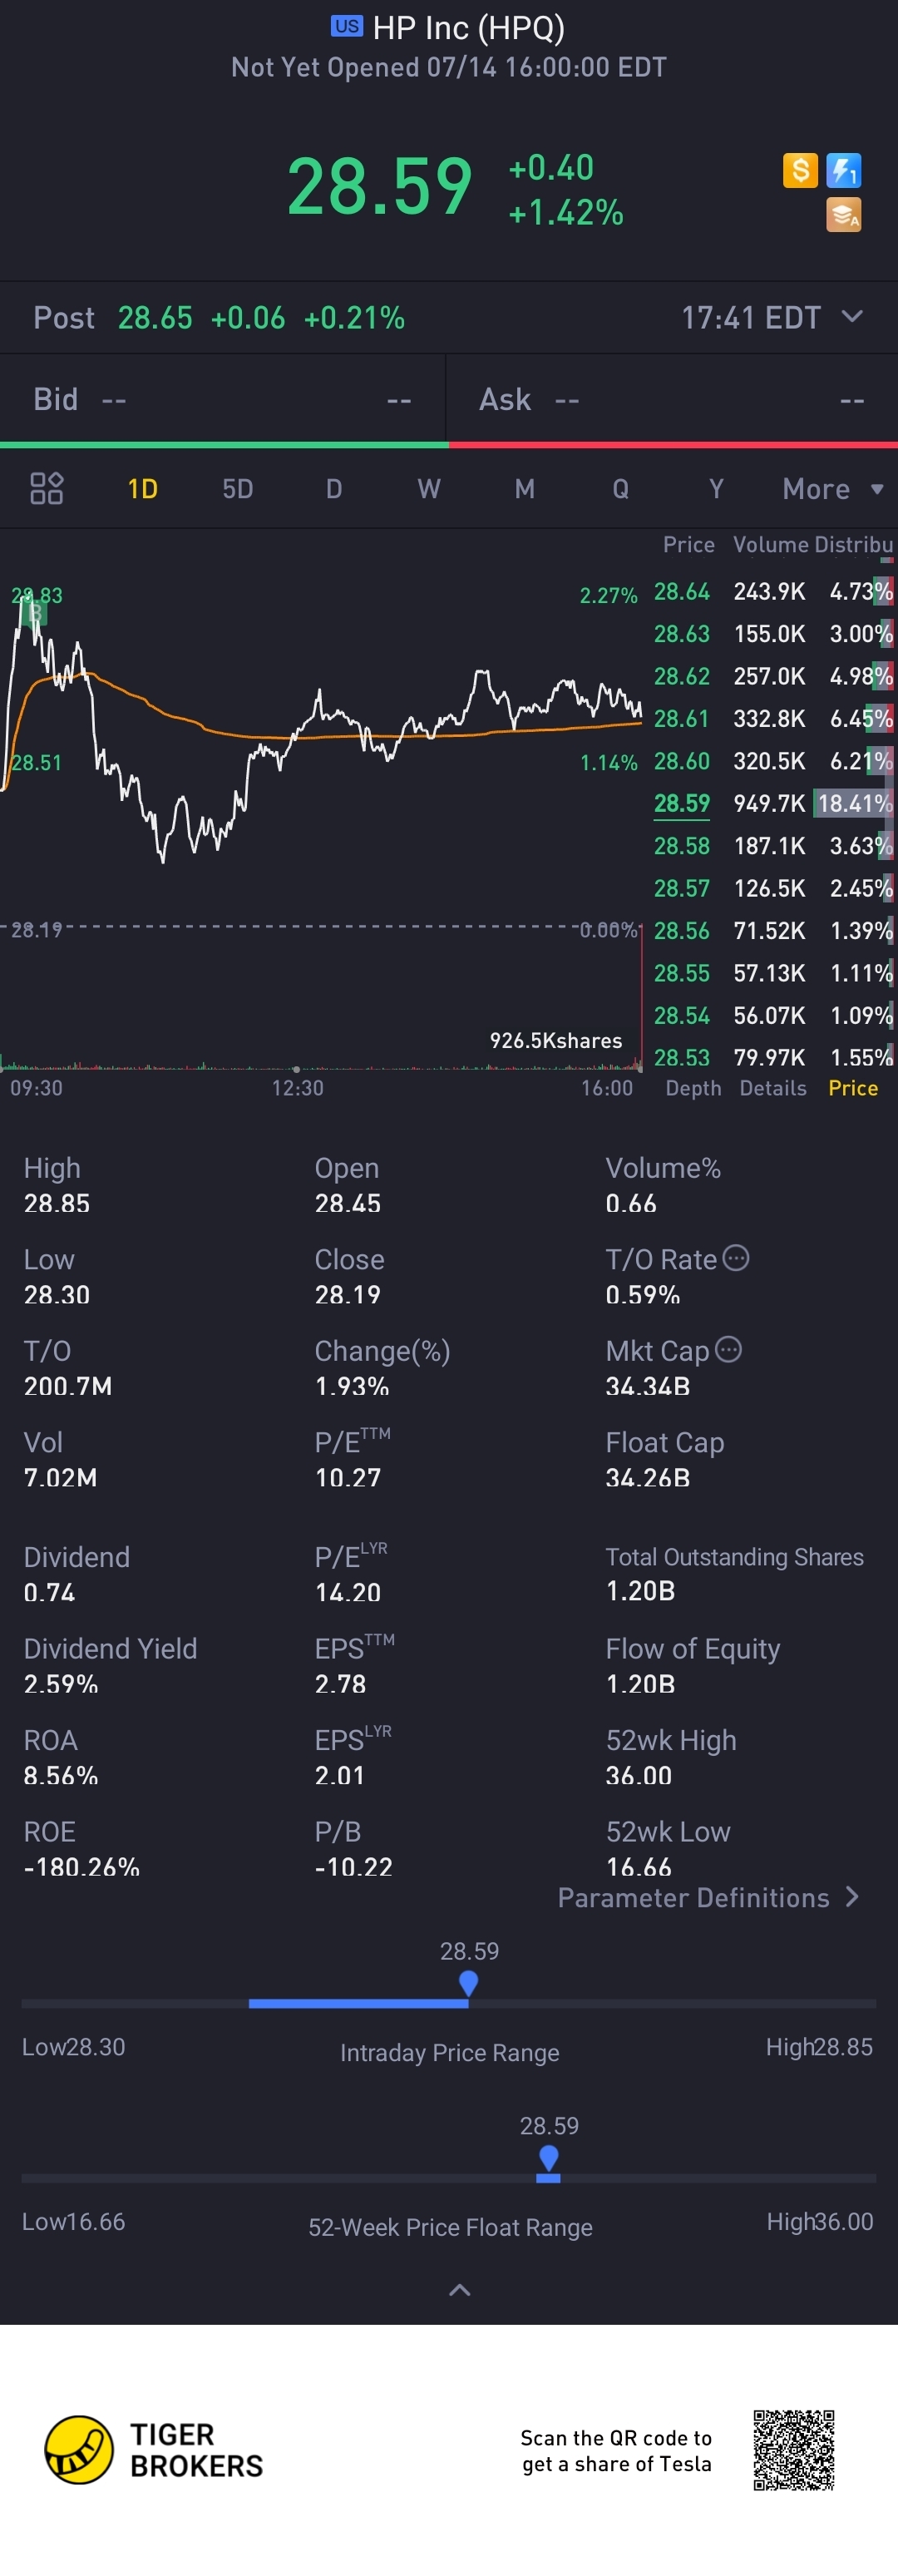898x2576 pixels.
Task: Collapse stock details with up chevron
Action: pyautogui.click(x=459, y=2289)
